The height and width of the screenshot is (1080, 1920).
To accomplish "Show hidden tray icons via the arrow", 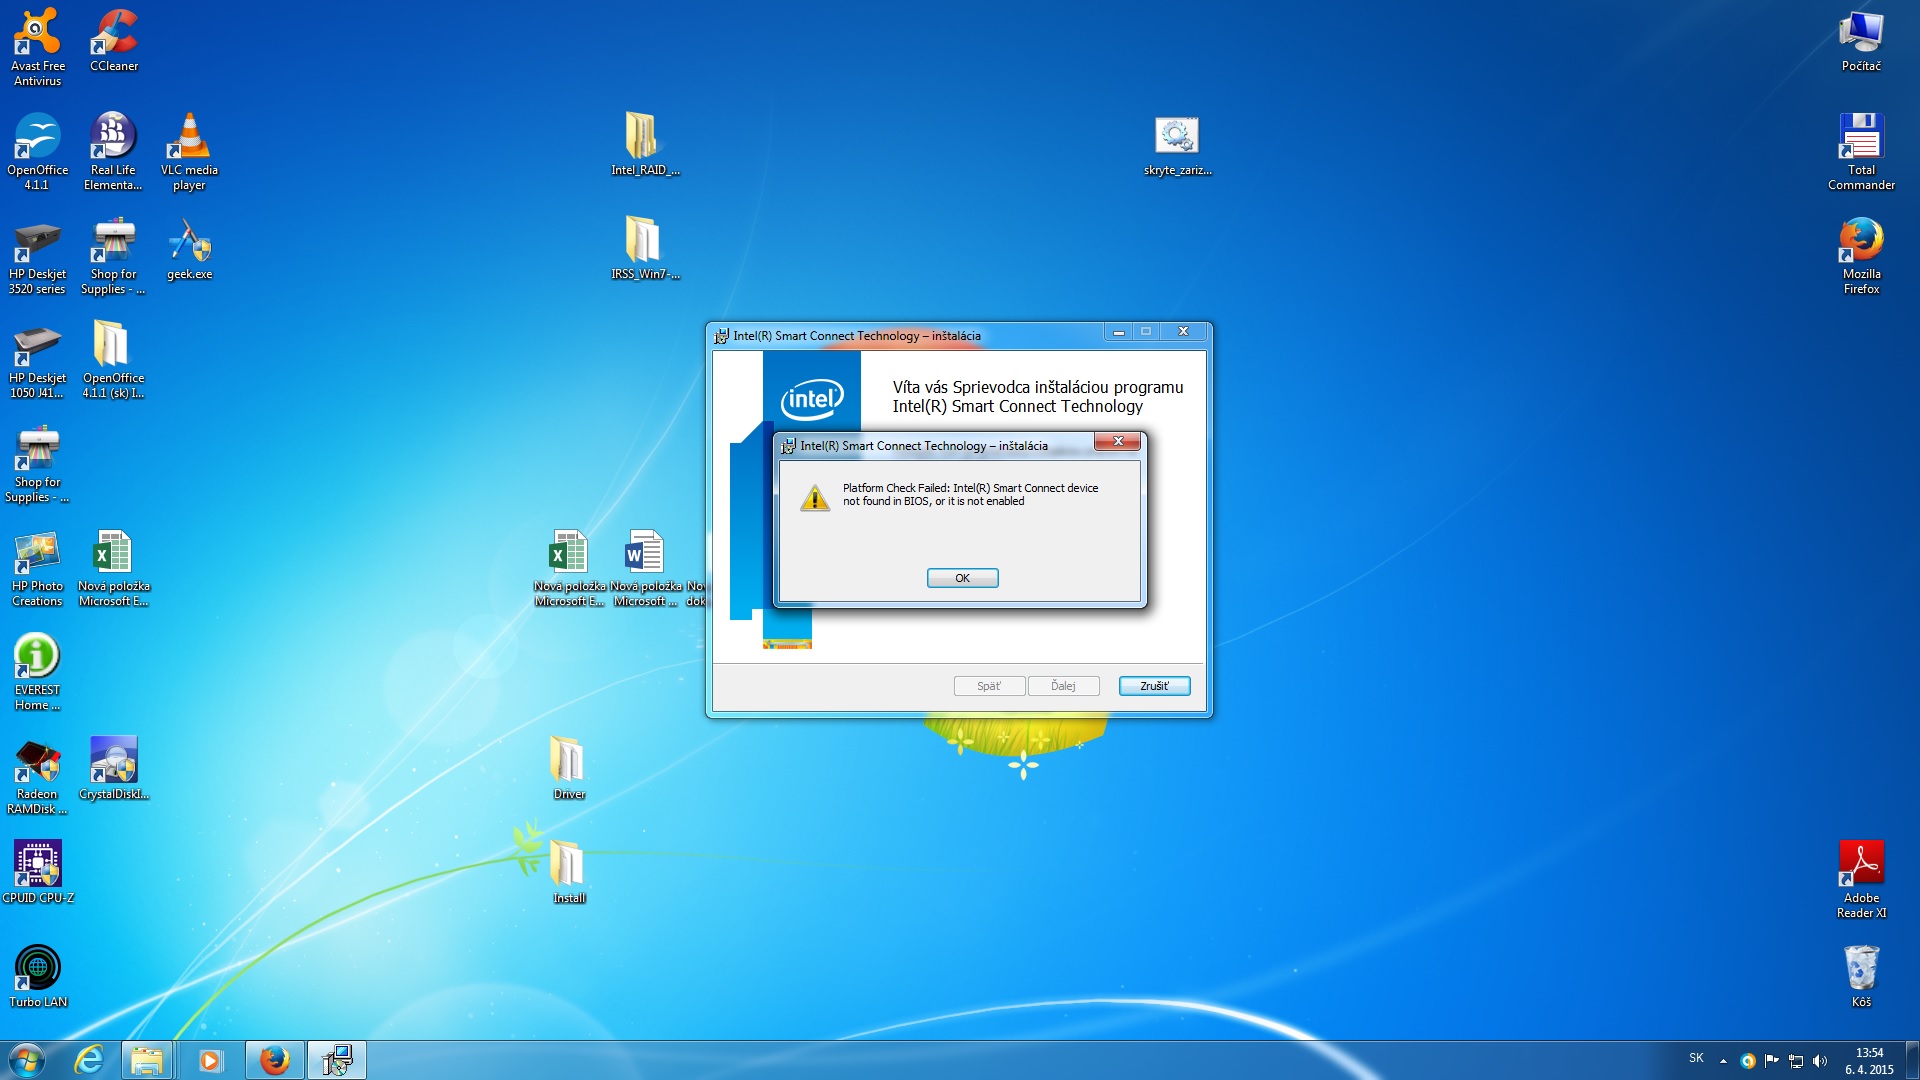I will [x=1723, y=1061].
